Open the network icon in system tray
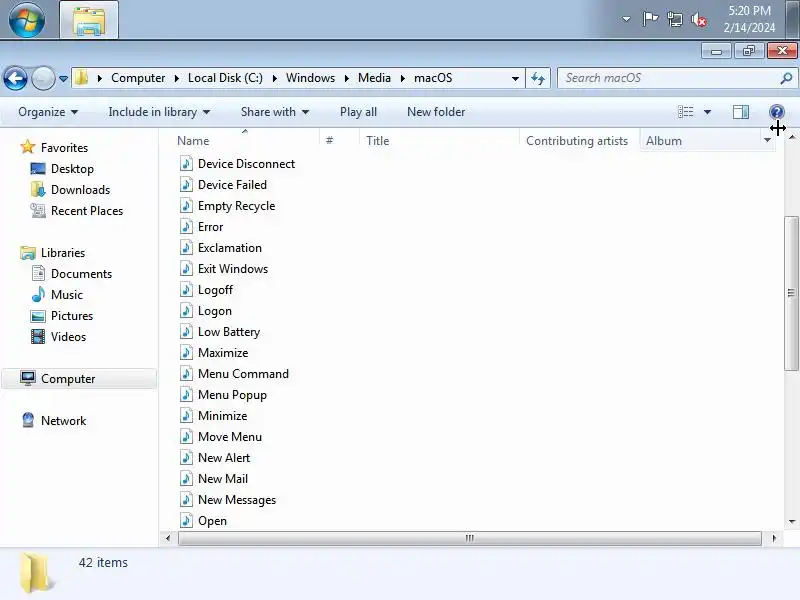 coord(674,20)
